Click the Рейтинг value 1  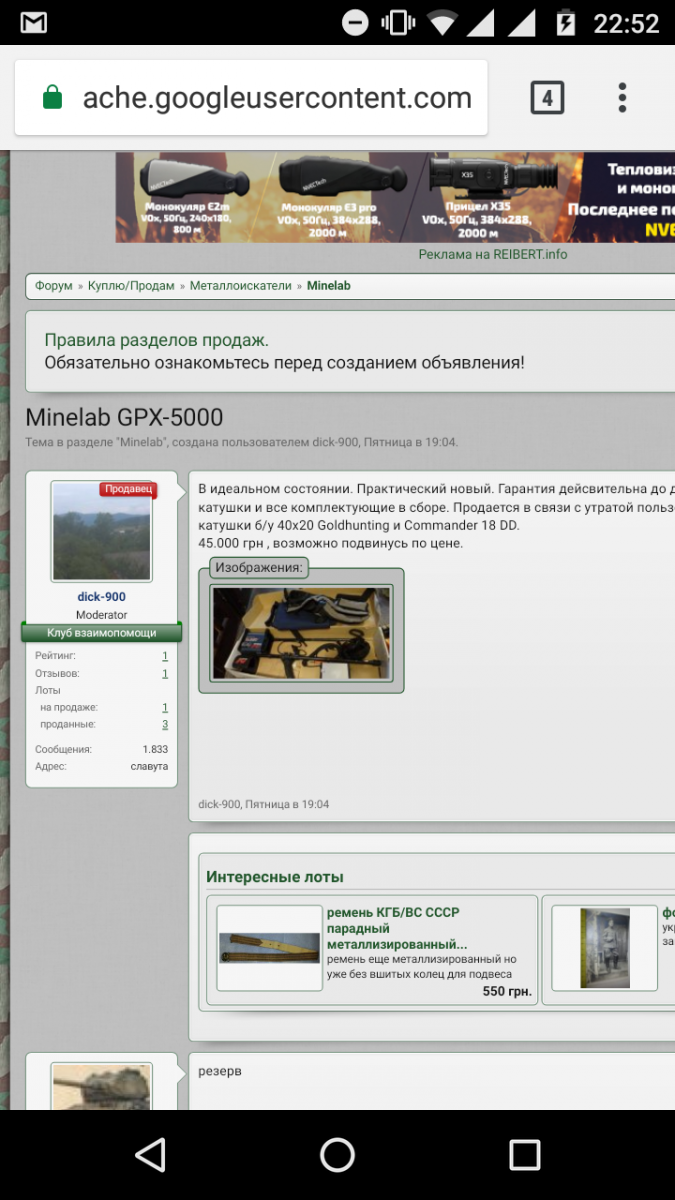[165, 656]
